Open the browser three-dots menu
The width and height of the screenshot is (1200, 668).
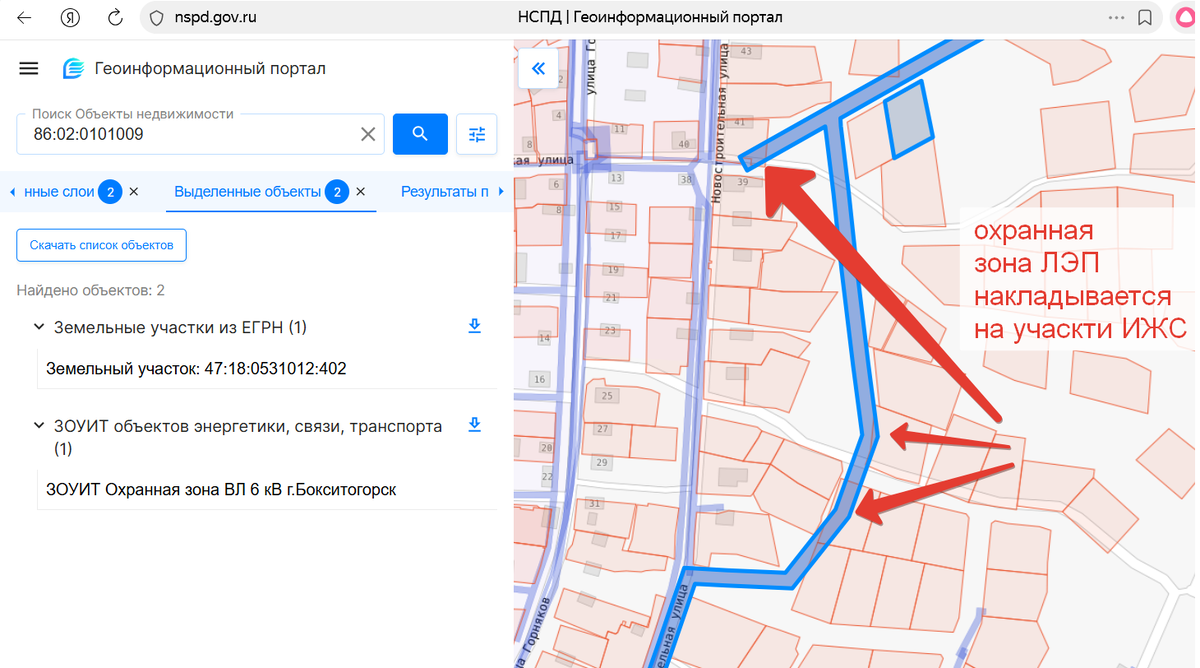(x=1117, y=17)
